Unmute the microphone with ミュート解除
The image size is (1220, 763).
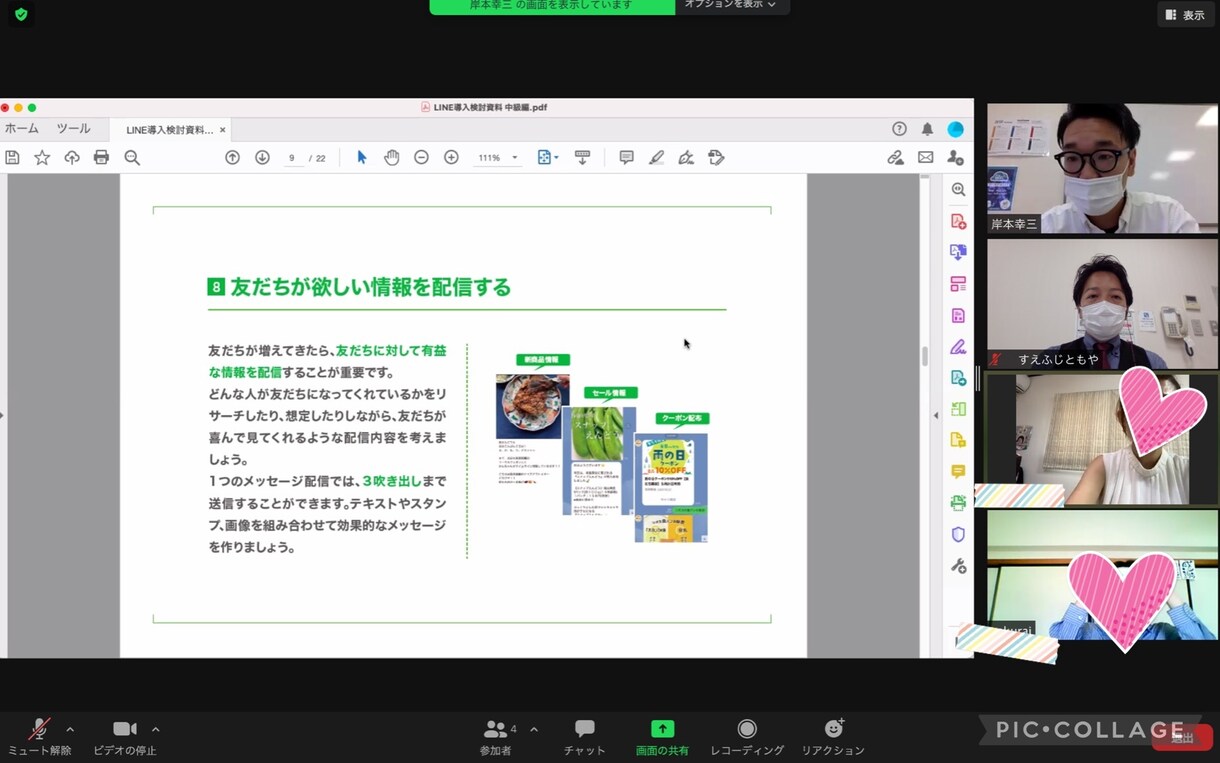(40, 737)
